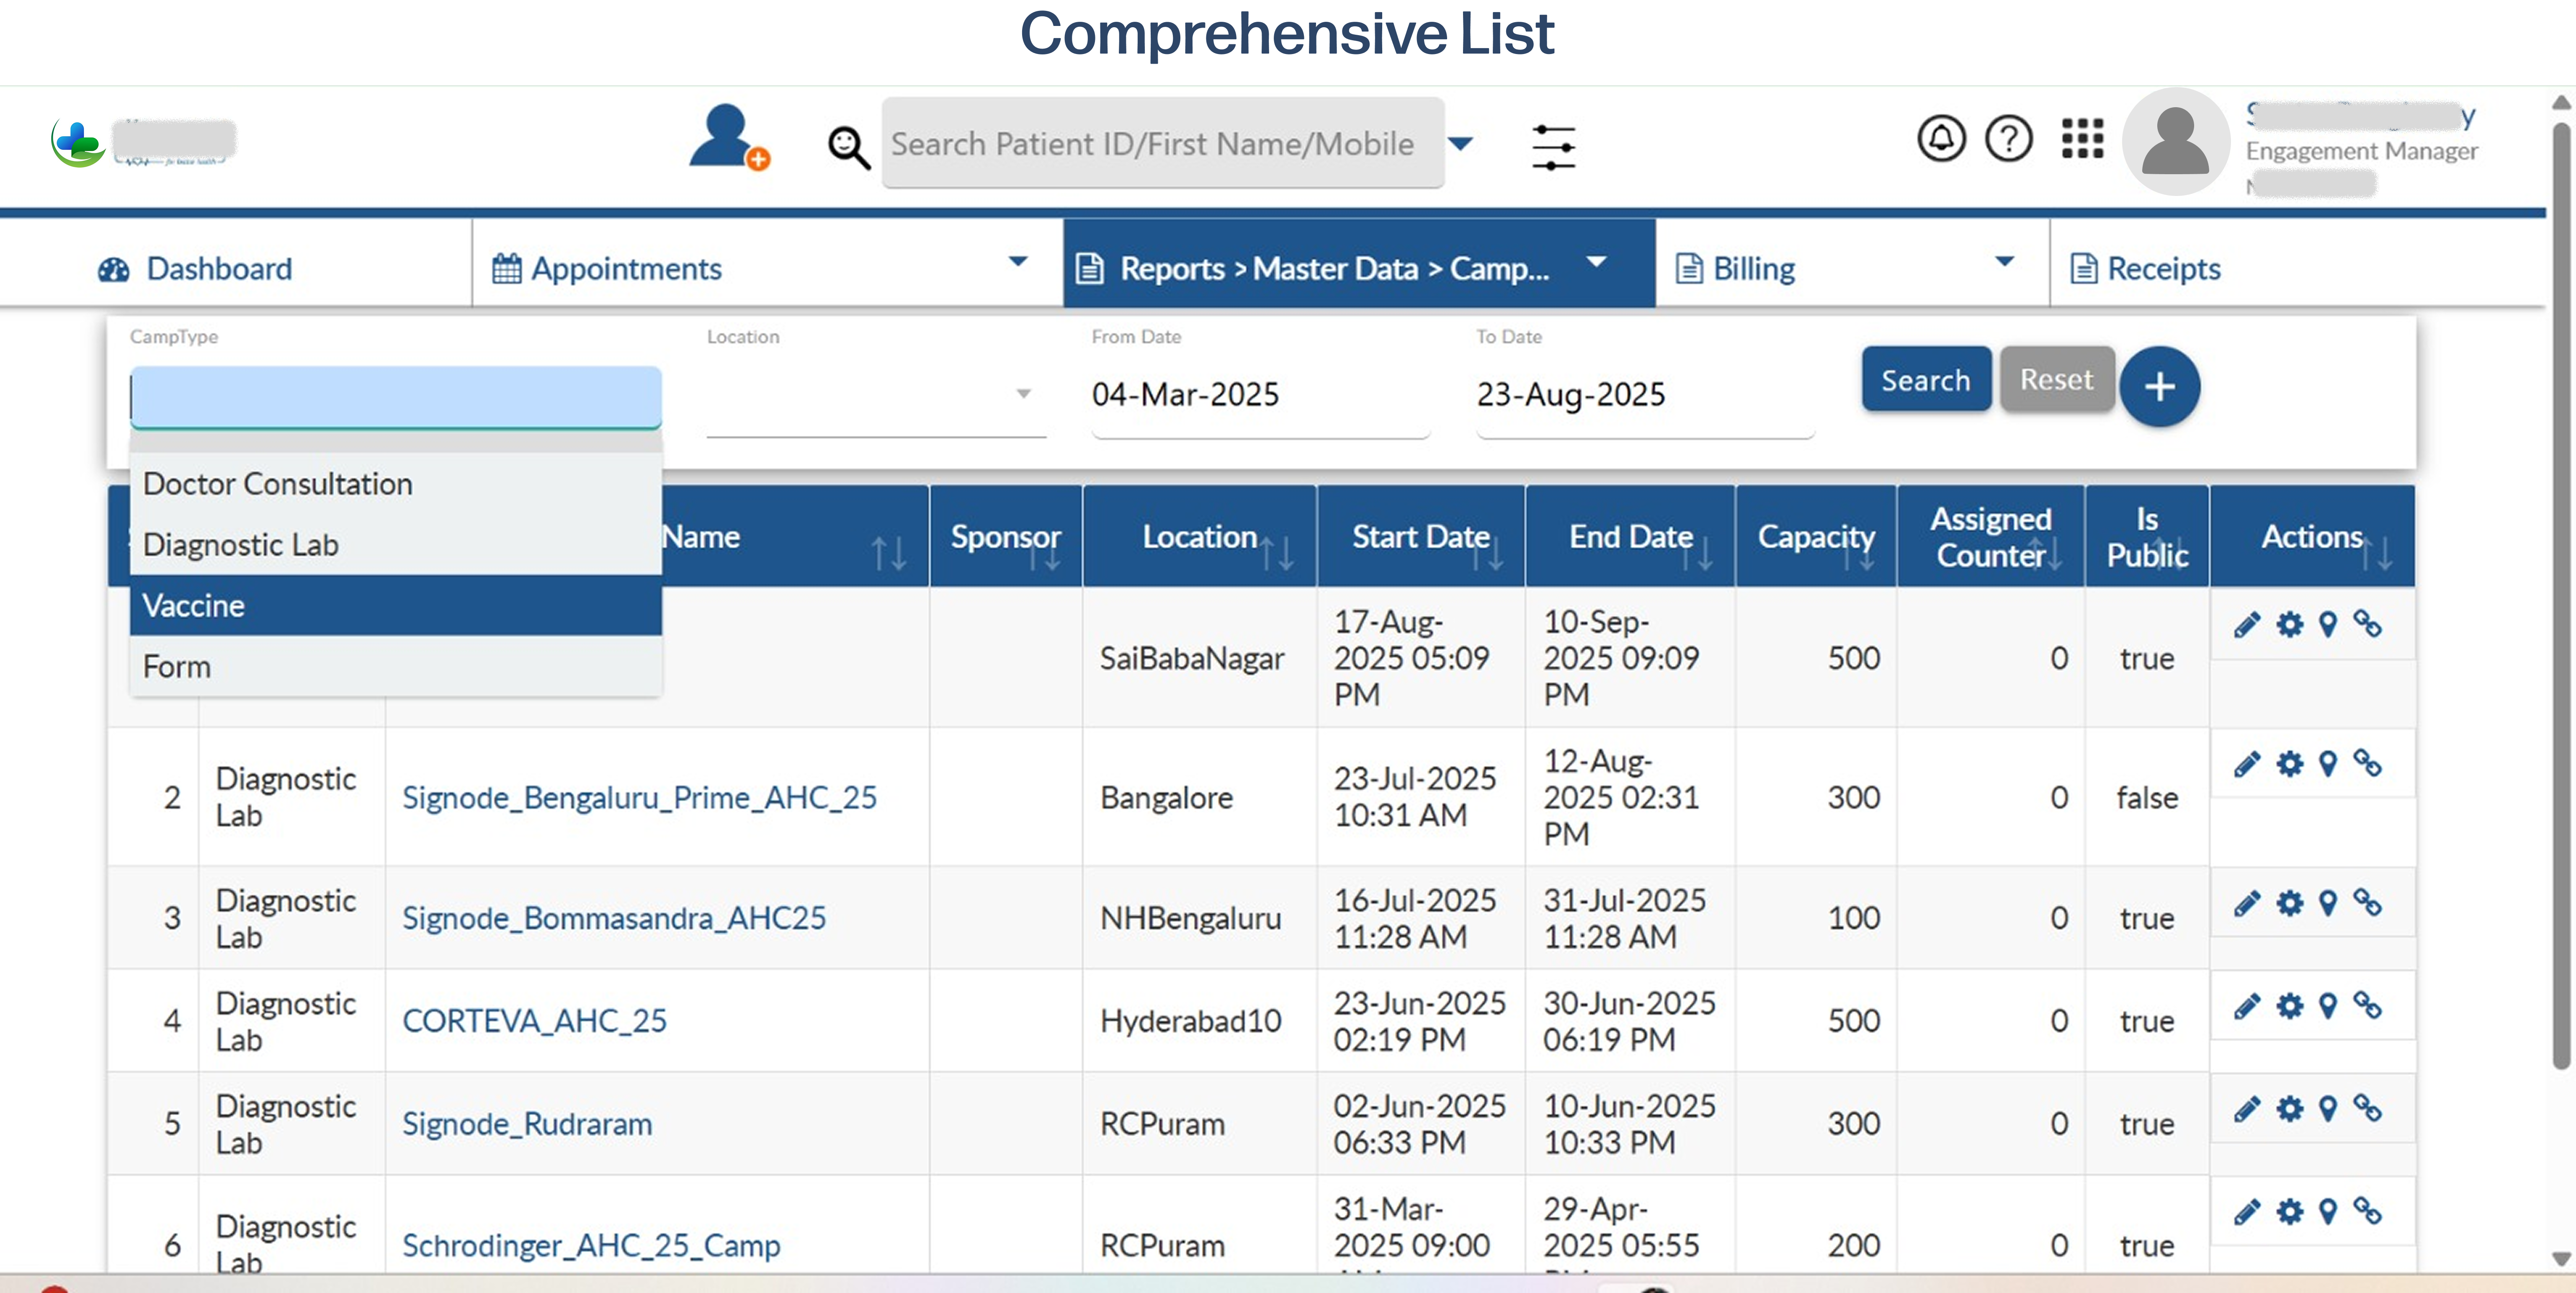Click link icon for Signode_Bengaluru_Prime_AHC_25
The image size is (2576, 1293).
pyautogui.click(x=2367, y=763)
